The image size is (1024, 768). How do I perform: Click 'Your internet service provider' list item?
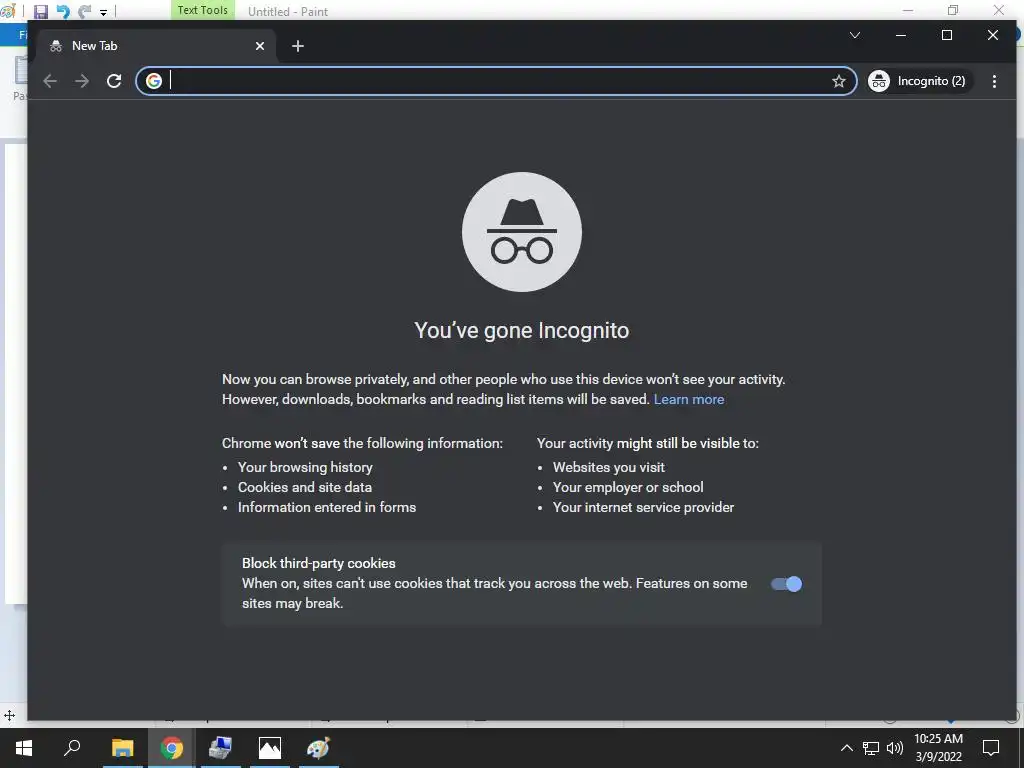pyautogui.click(x=643, y=507)
